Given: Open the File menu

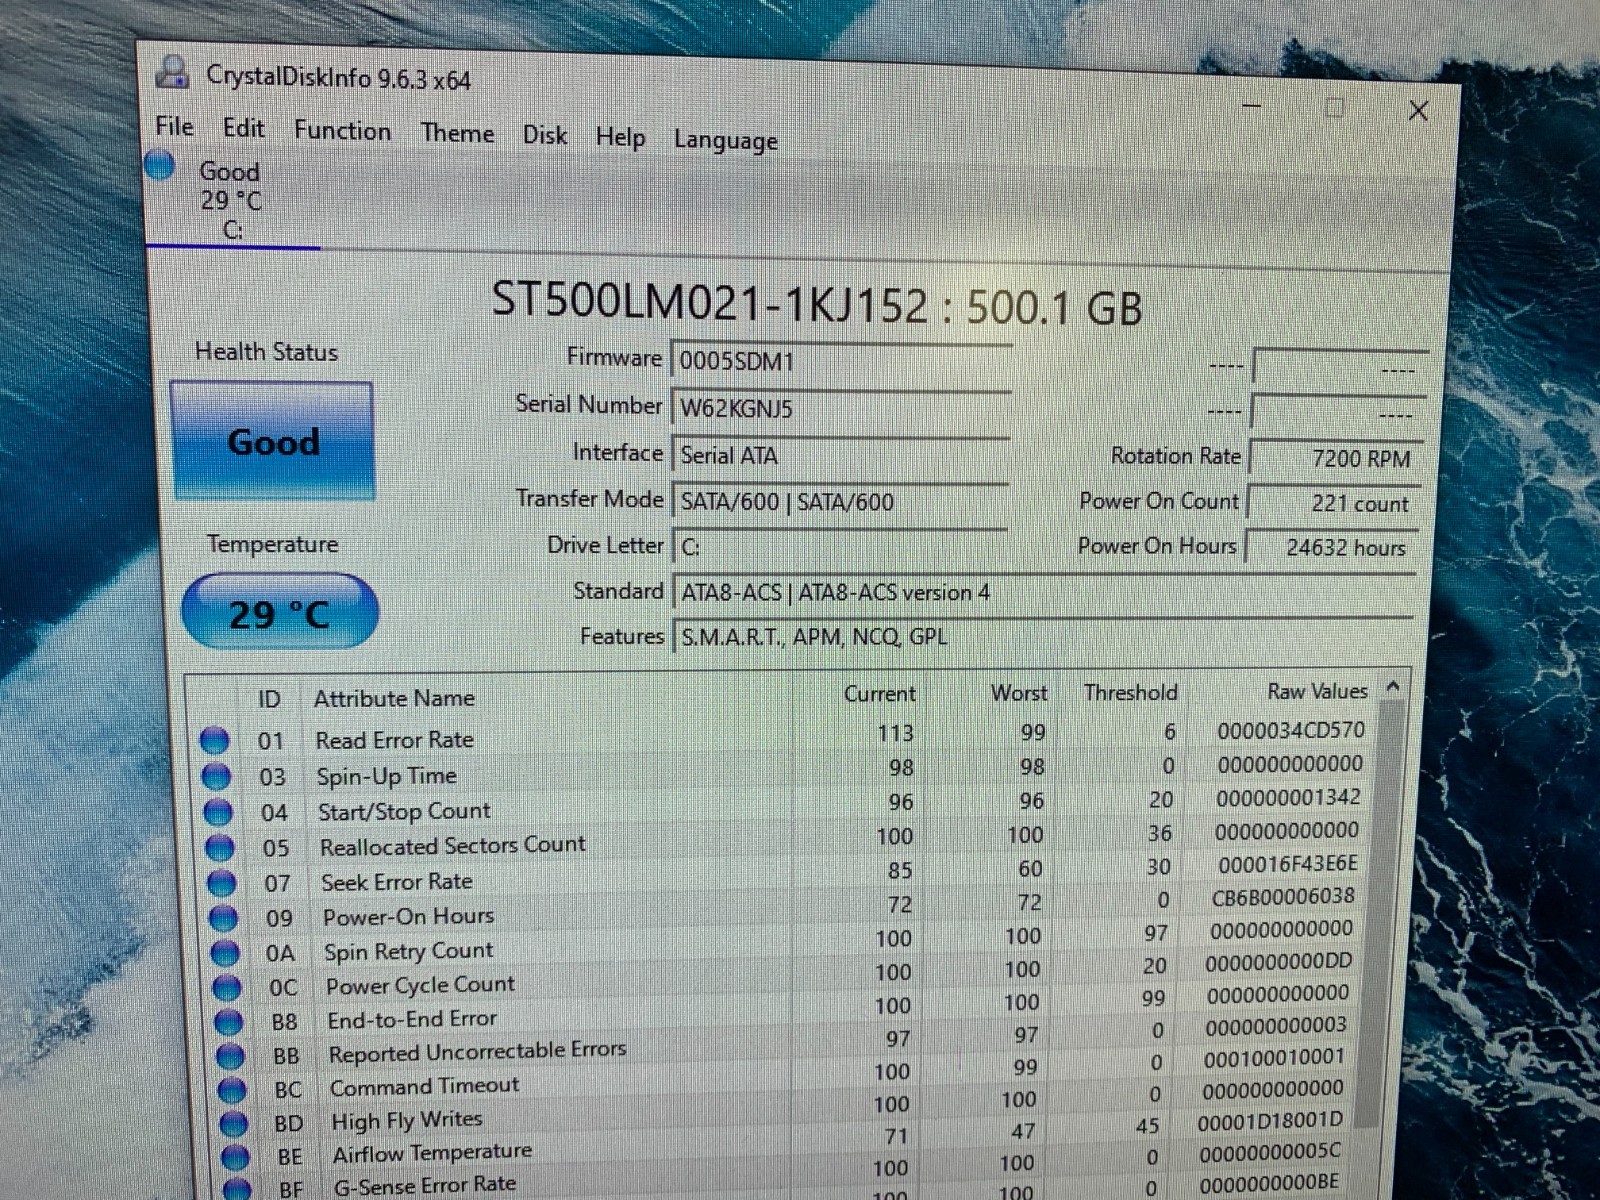Looking at the screenshot, I should 174,126.
